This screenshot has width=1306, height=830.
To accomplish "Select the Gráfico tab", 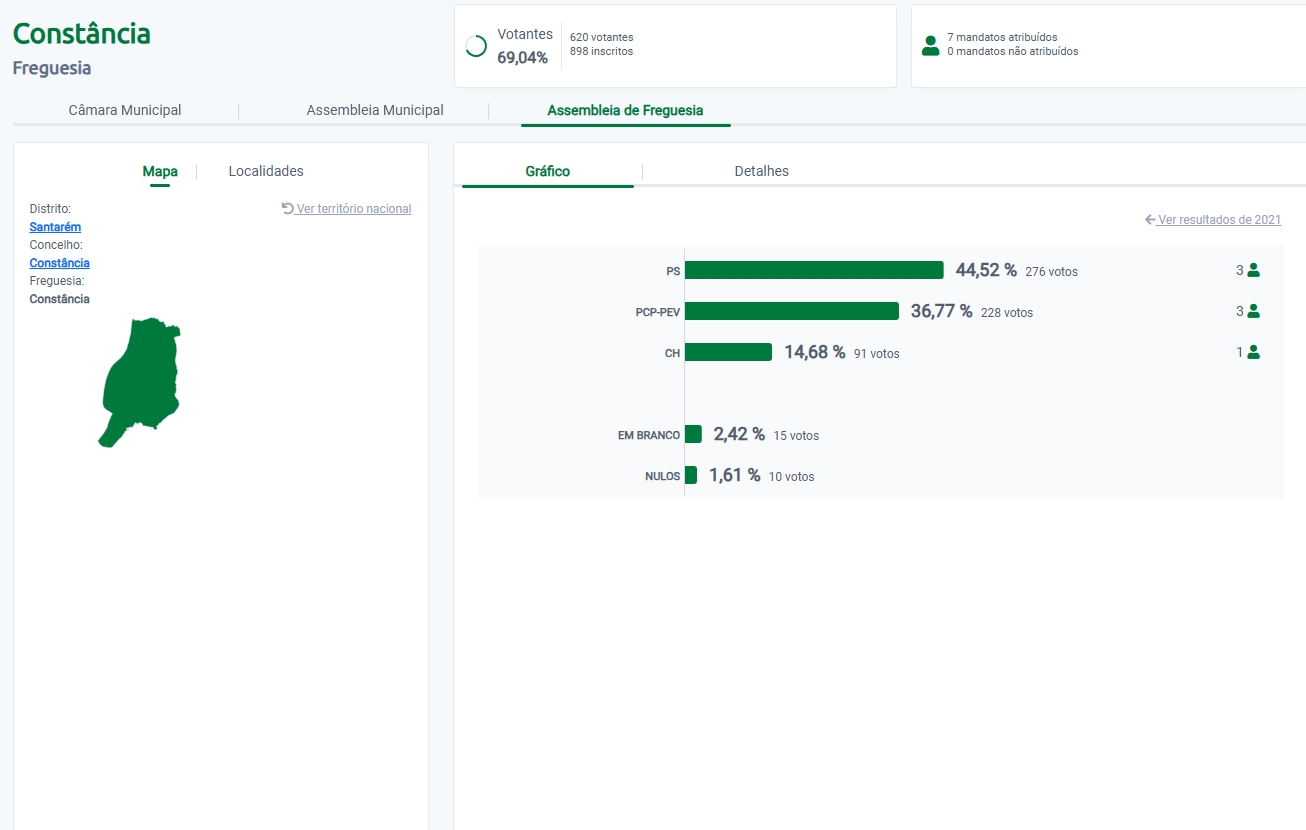I will pos(547,171).
